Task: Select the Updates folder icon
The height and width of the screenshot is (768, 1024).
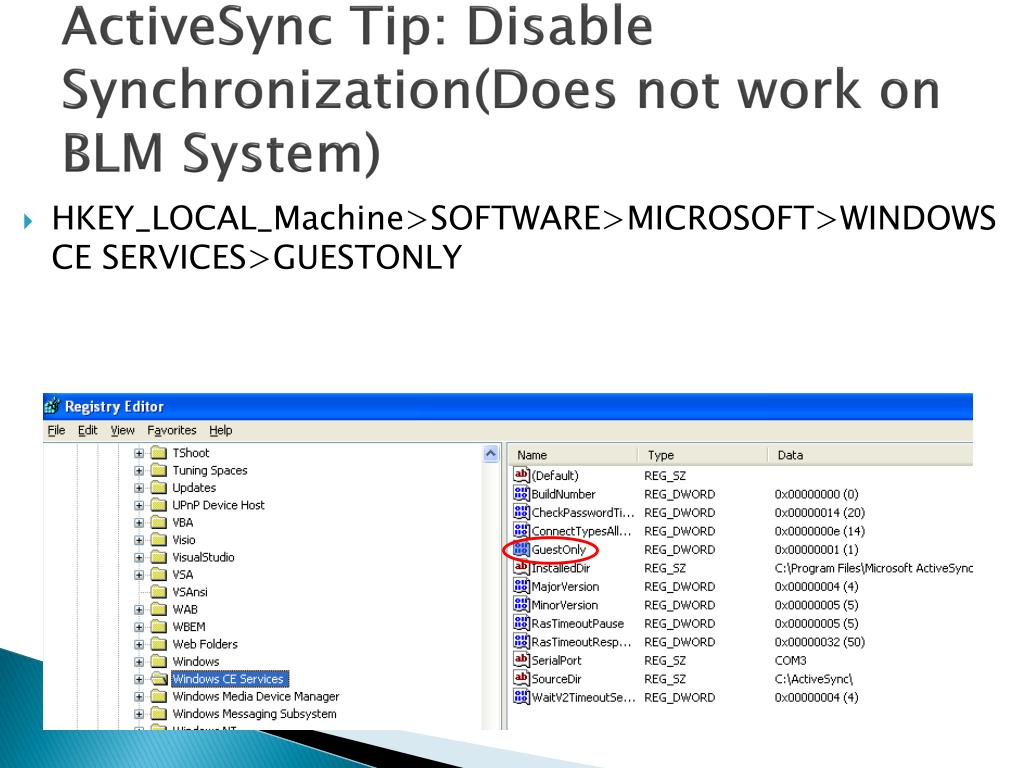Action: (x=159, y=487)
